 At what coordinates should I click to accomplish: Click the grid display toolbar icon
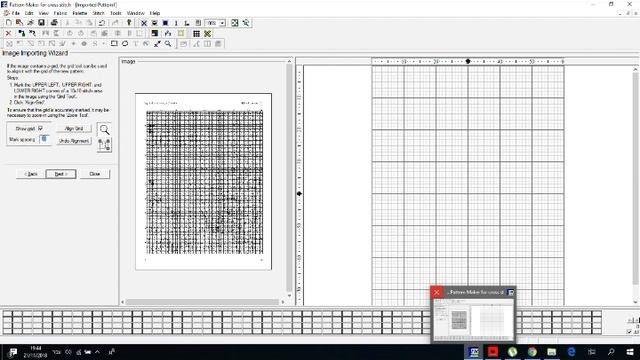pos(196,33)
